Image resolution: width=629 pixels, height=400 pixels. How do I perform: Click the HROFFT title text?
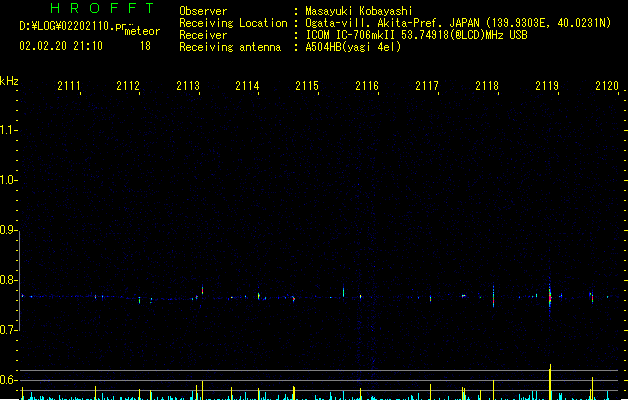click(102, 8)
